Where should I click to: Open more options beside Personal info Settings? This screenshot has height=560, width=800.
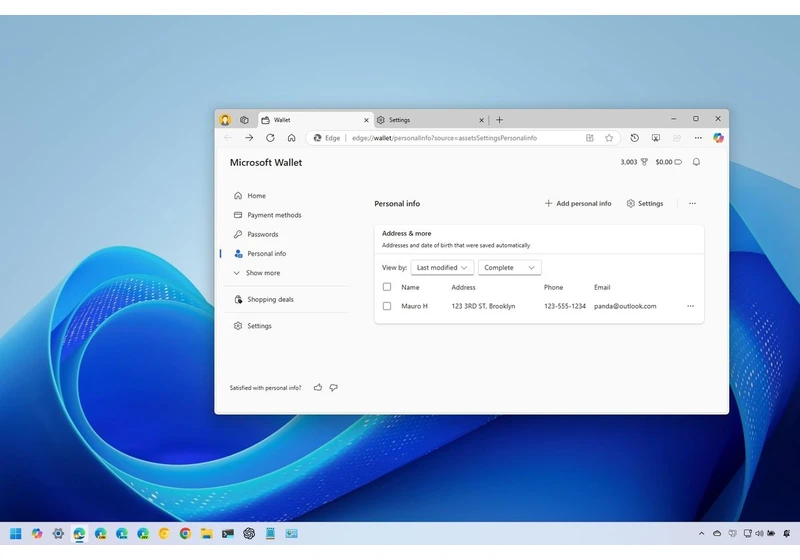pos(692,203)
